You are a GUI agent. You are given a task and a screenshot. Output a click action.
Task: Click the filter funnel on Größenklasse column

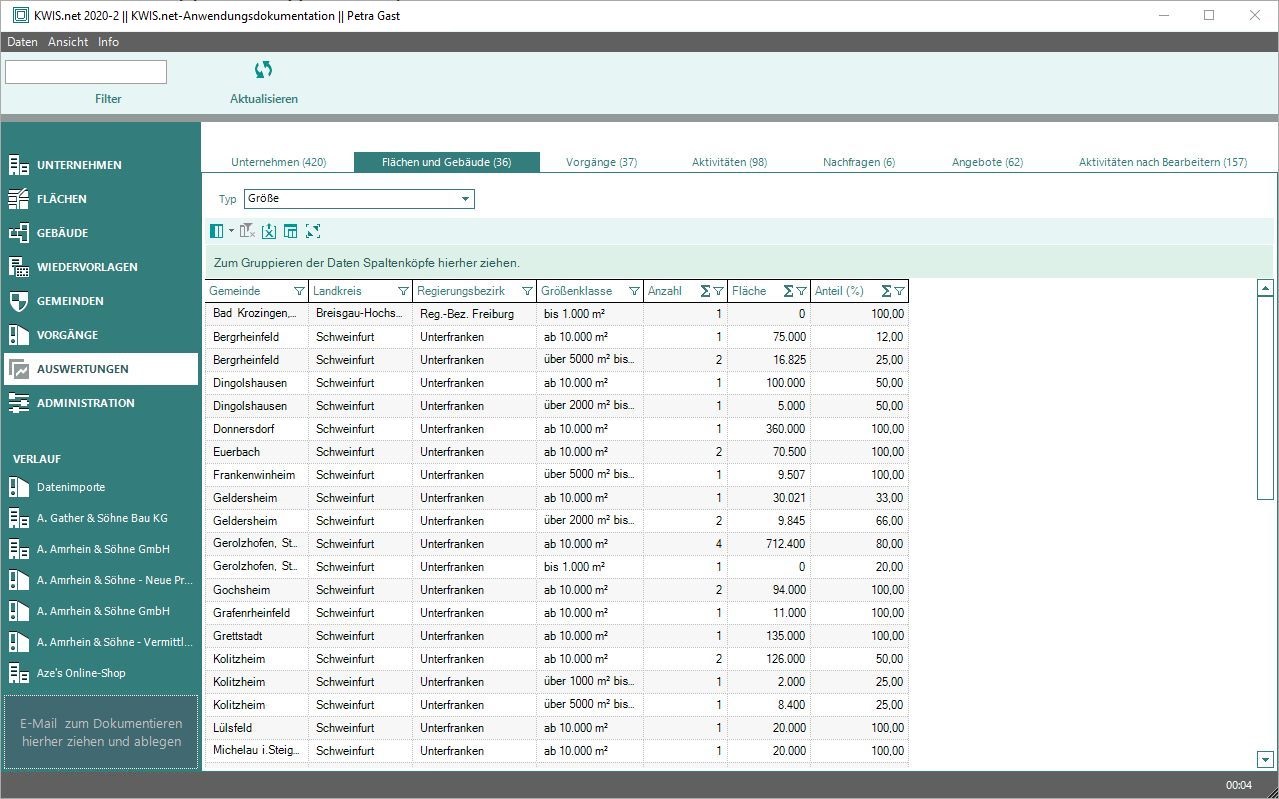pos(634,291)
